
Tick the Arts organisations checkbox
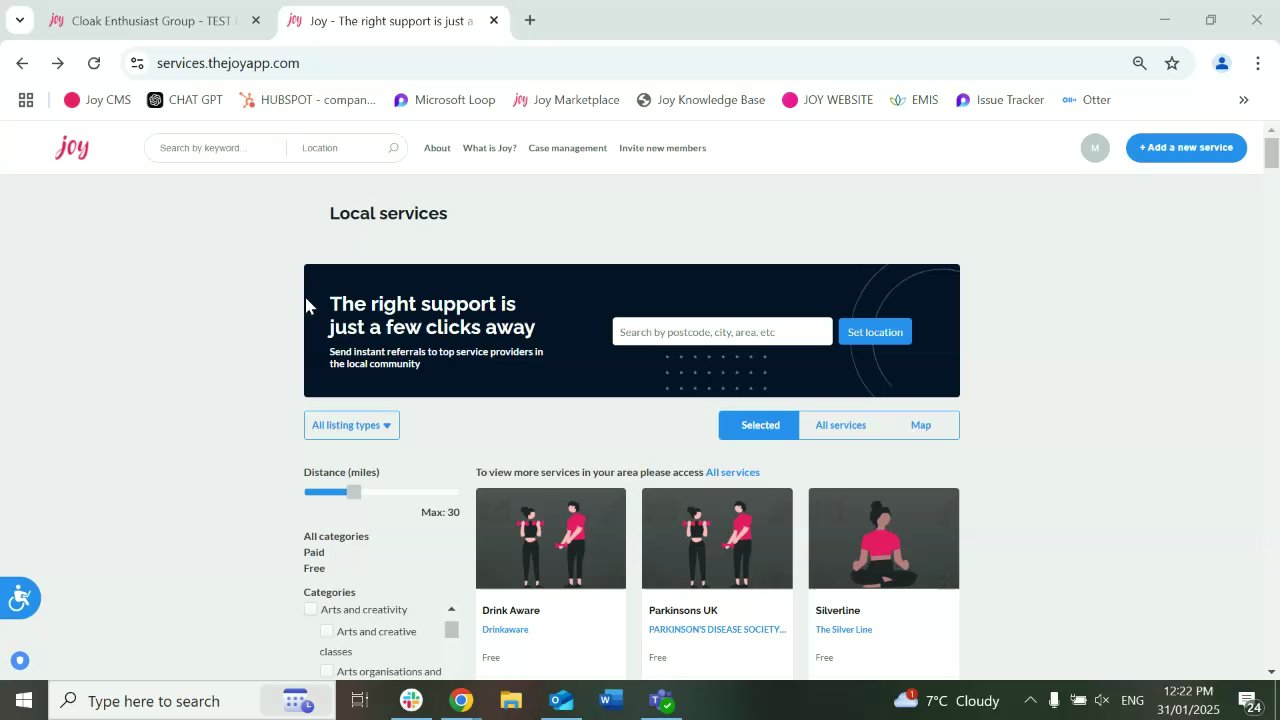pos(327,672)
